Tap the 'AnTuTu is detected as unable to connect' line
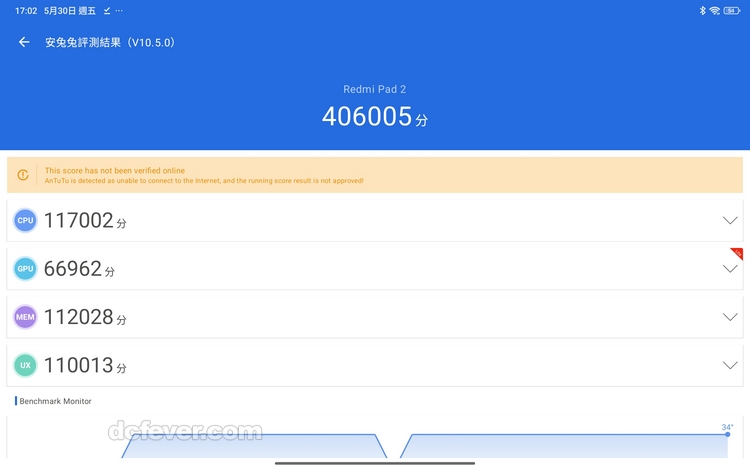 204,181
